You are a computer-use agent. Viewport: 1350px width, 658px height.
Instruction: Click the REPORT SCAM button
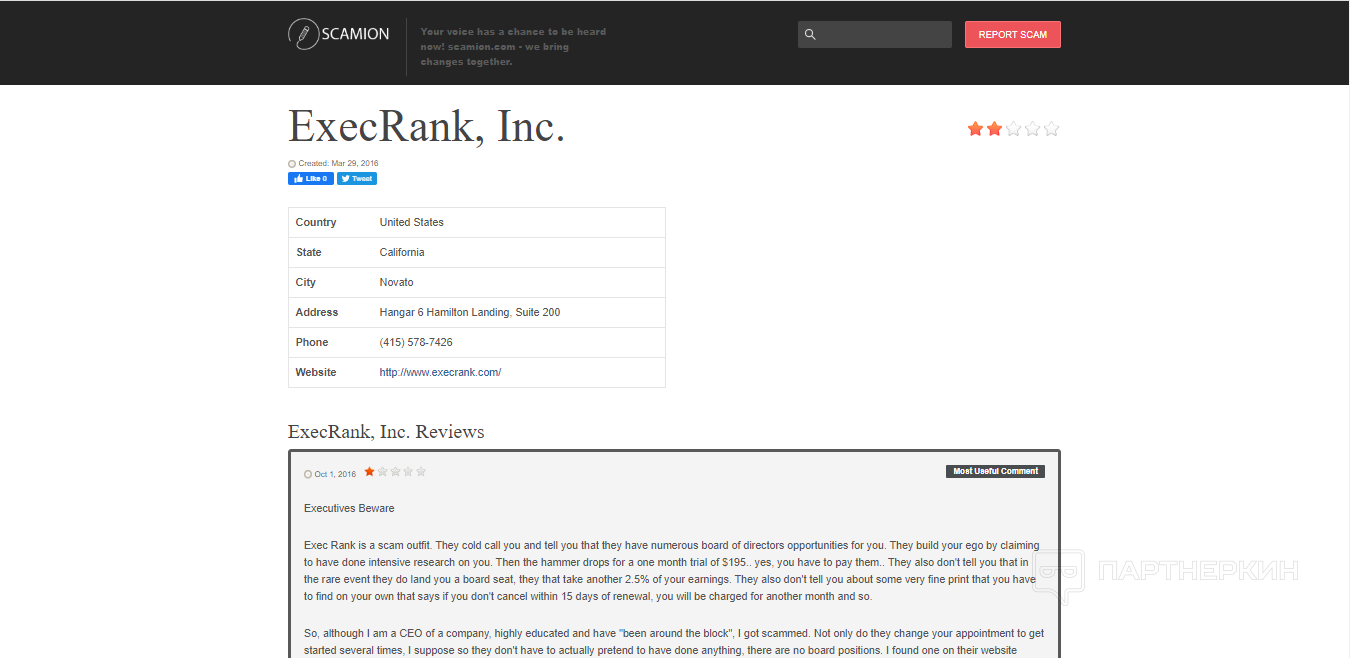click(x=1012, y=35)
